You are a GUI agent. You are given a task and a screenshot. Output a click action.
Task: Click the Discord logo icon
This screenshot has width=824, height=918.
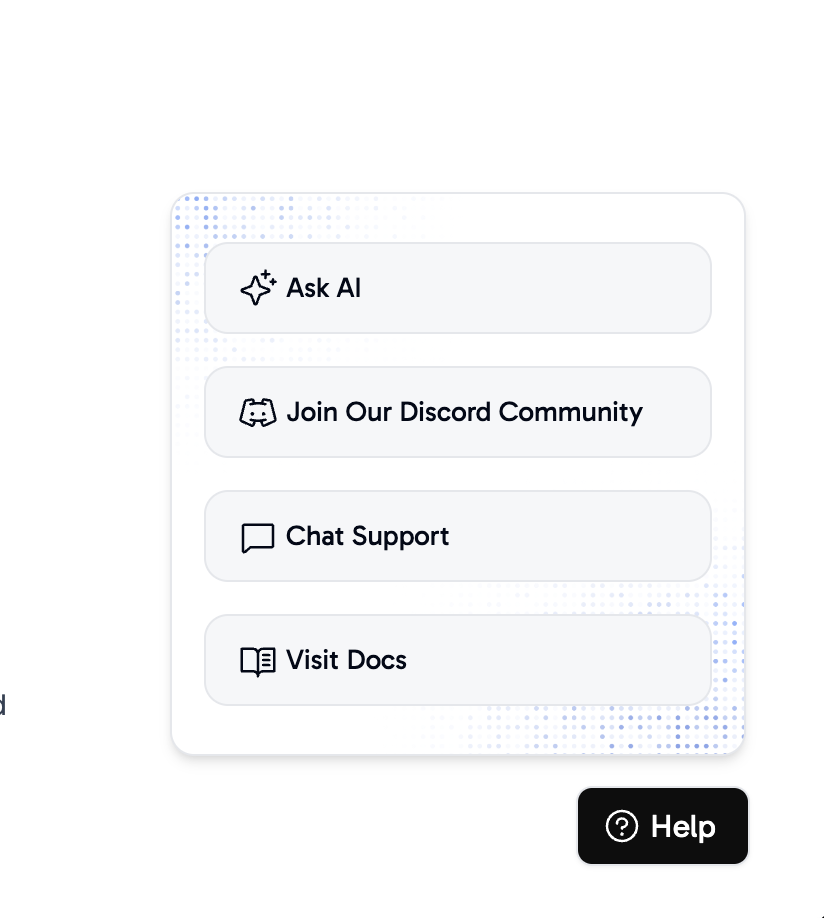[258, 412]
